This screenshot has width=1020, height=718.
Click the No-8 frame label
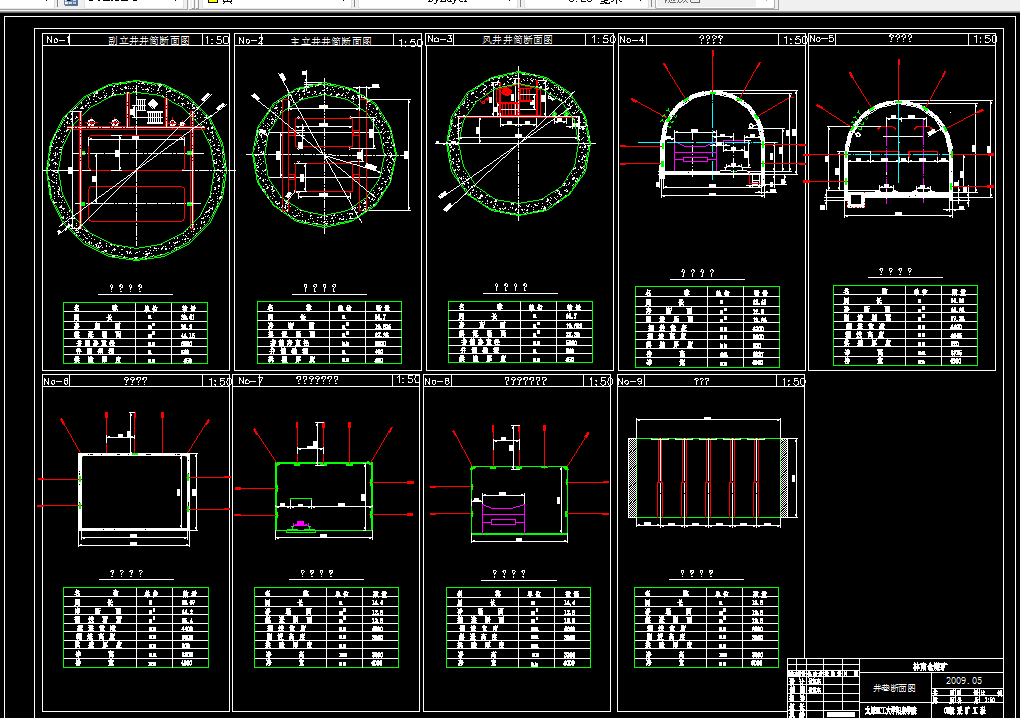pyautogui.click(x=437, y=381)
